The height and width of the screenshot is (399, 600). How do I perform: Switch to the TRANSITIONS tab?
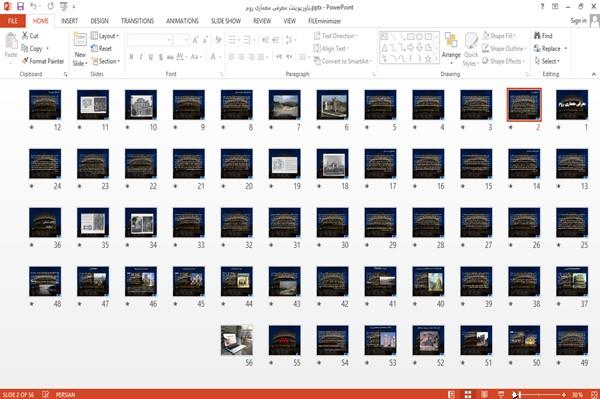pyautogui.click(x=137, y=21)
